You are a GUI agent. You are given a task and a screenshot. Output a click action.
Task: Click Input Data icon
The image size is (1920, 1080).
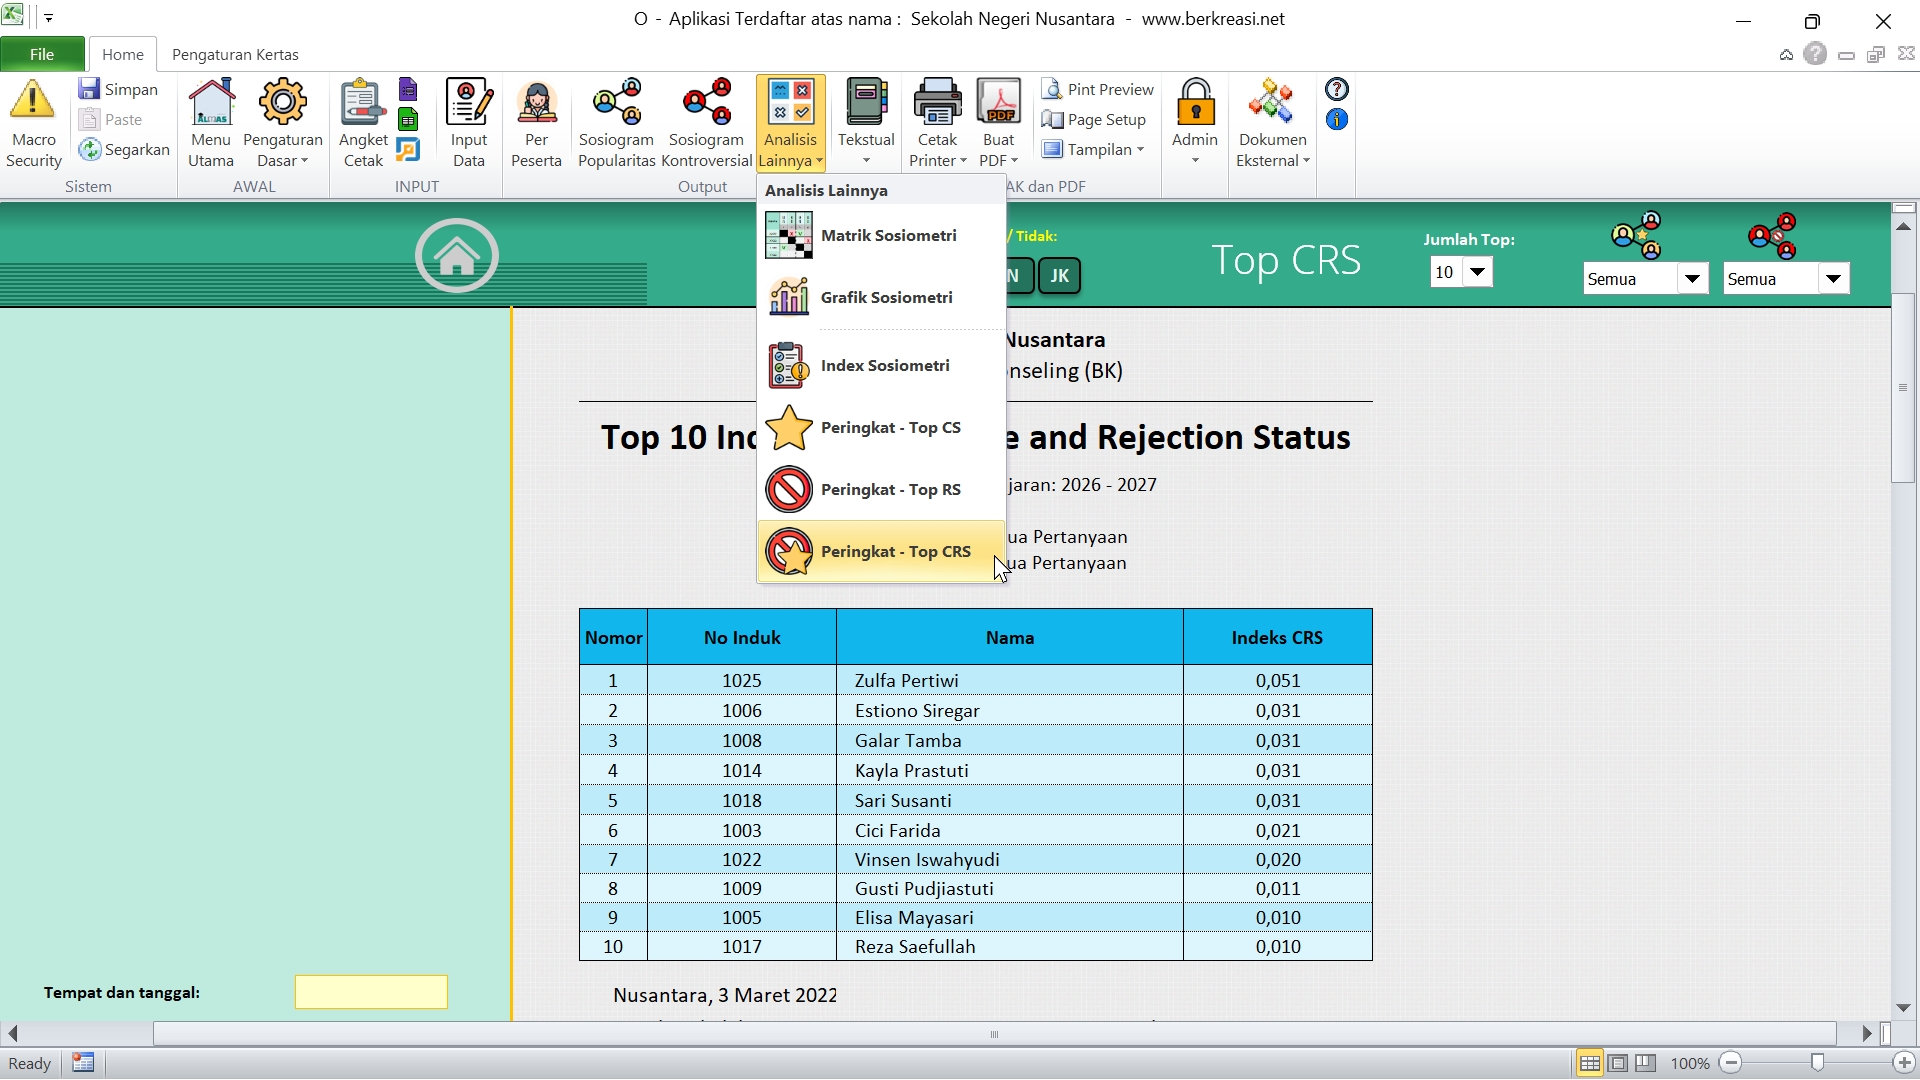tap(468, 103)
